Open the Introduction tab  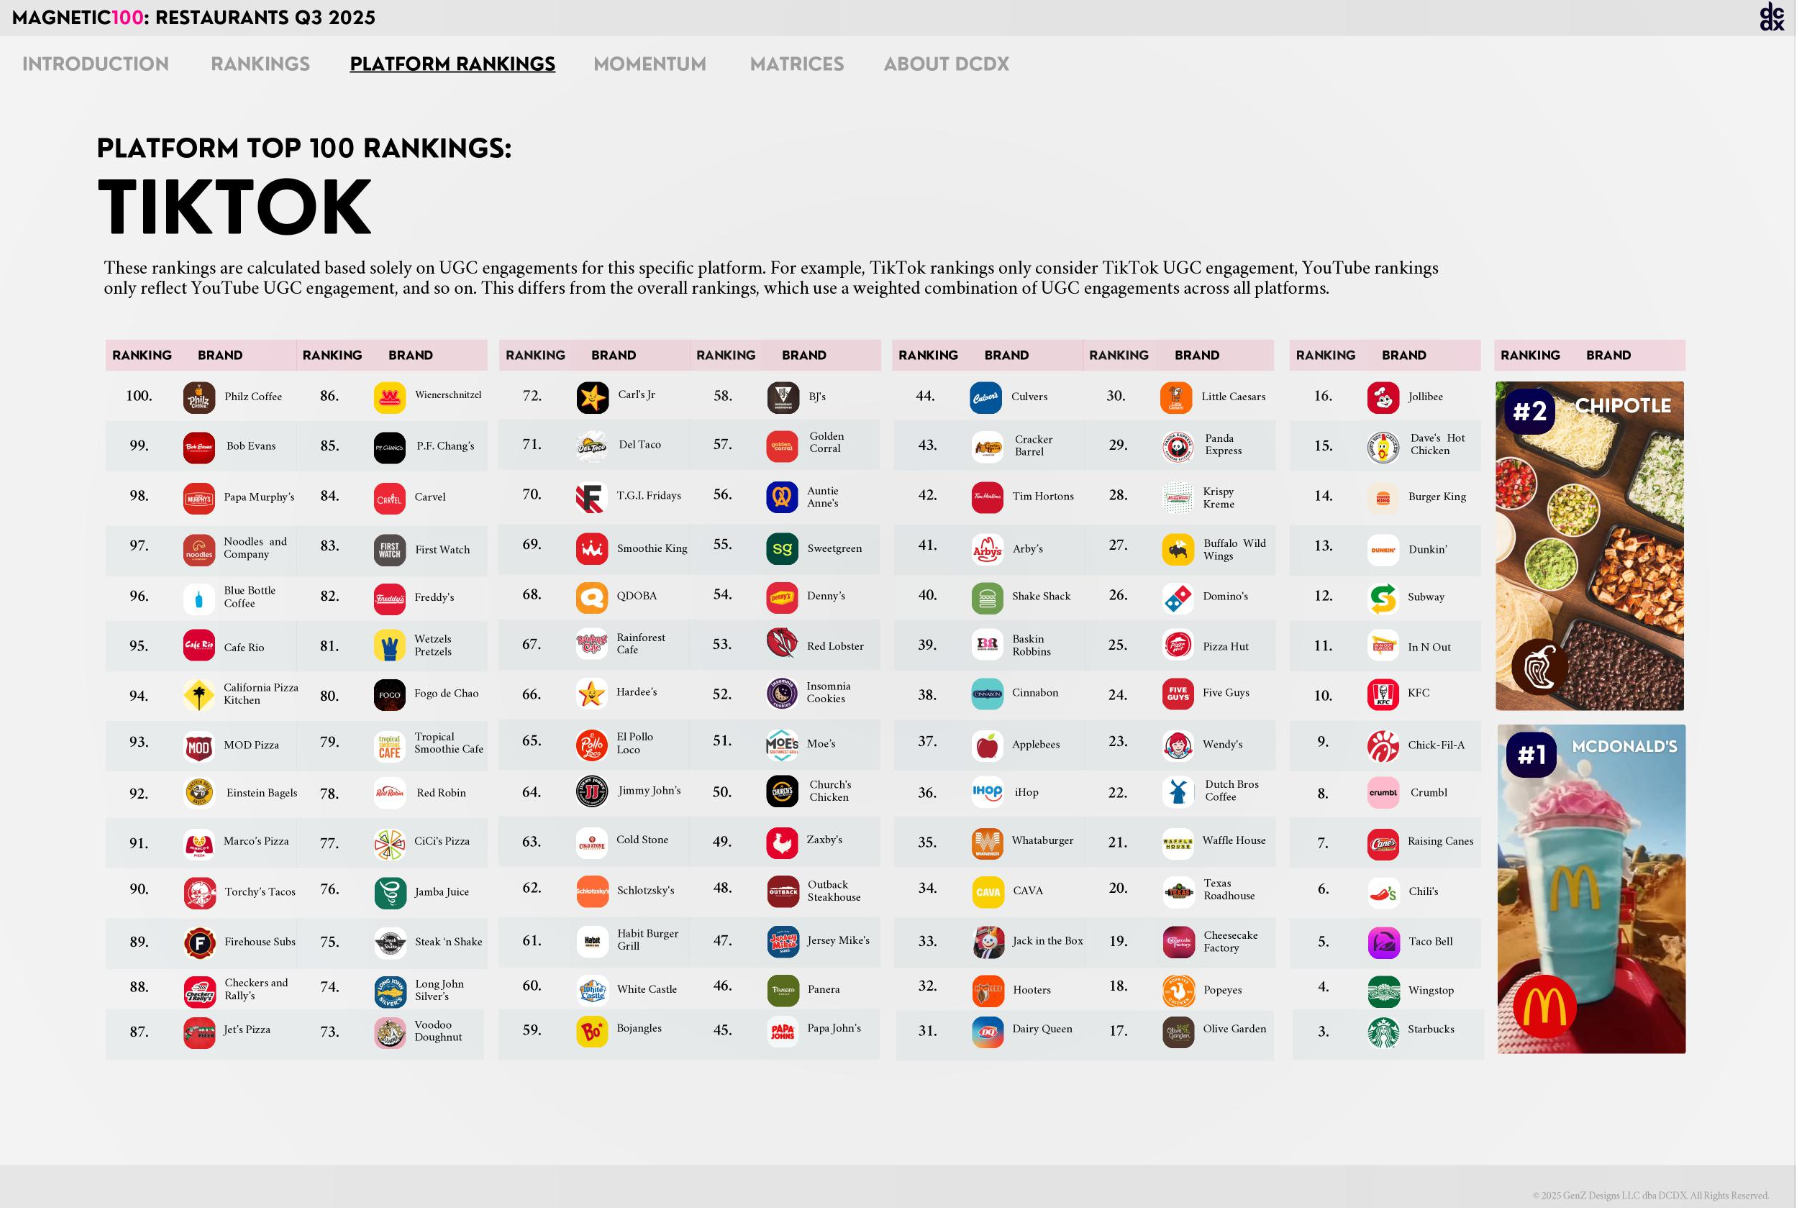(96, 64)
